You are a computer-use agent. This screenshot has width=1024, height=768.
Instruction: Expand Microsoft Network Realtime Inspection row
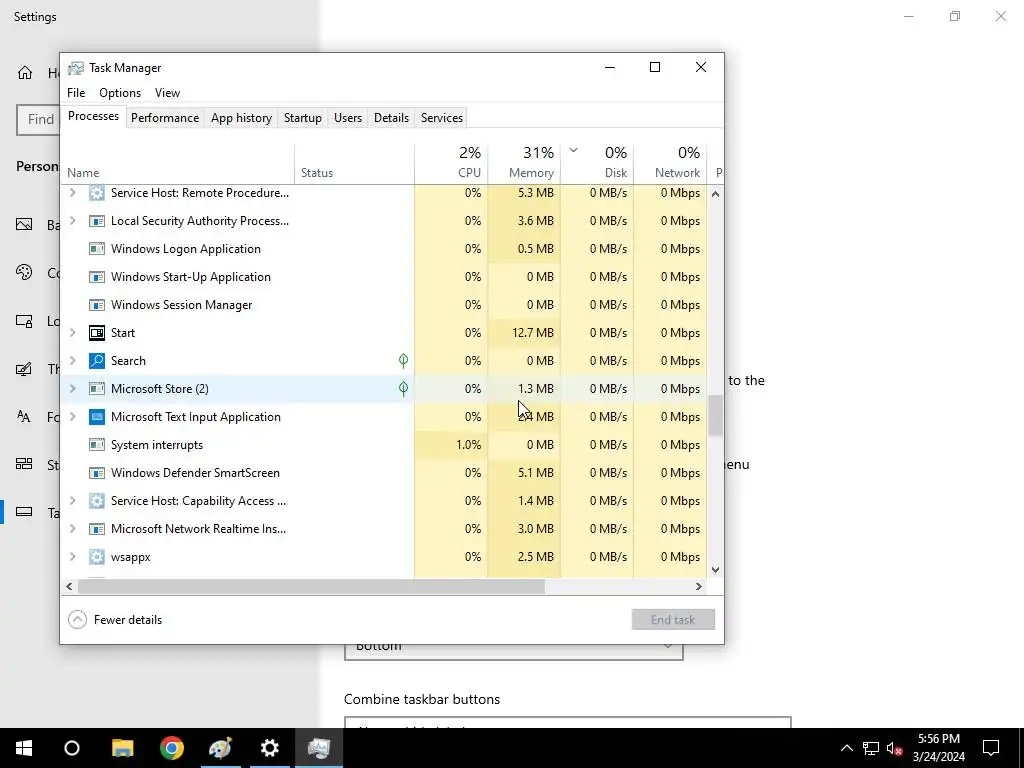click(x=72, y=529)
